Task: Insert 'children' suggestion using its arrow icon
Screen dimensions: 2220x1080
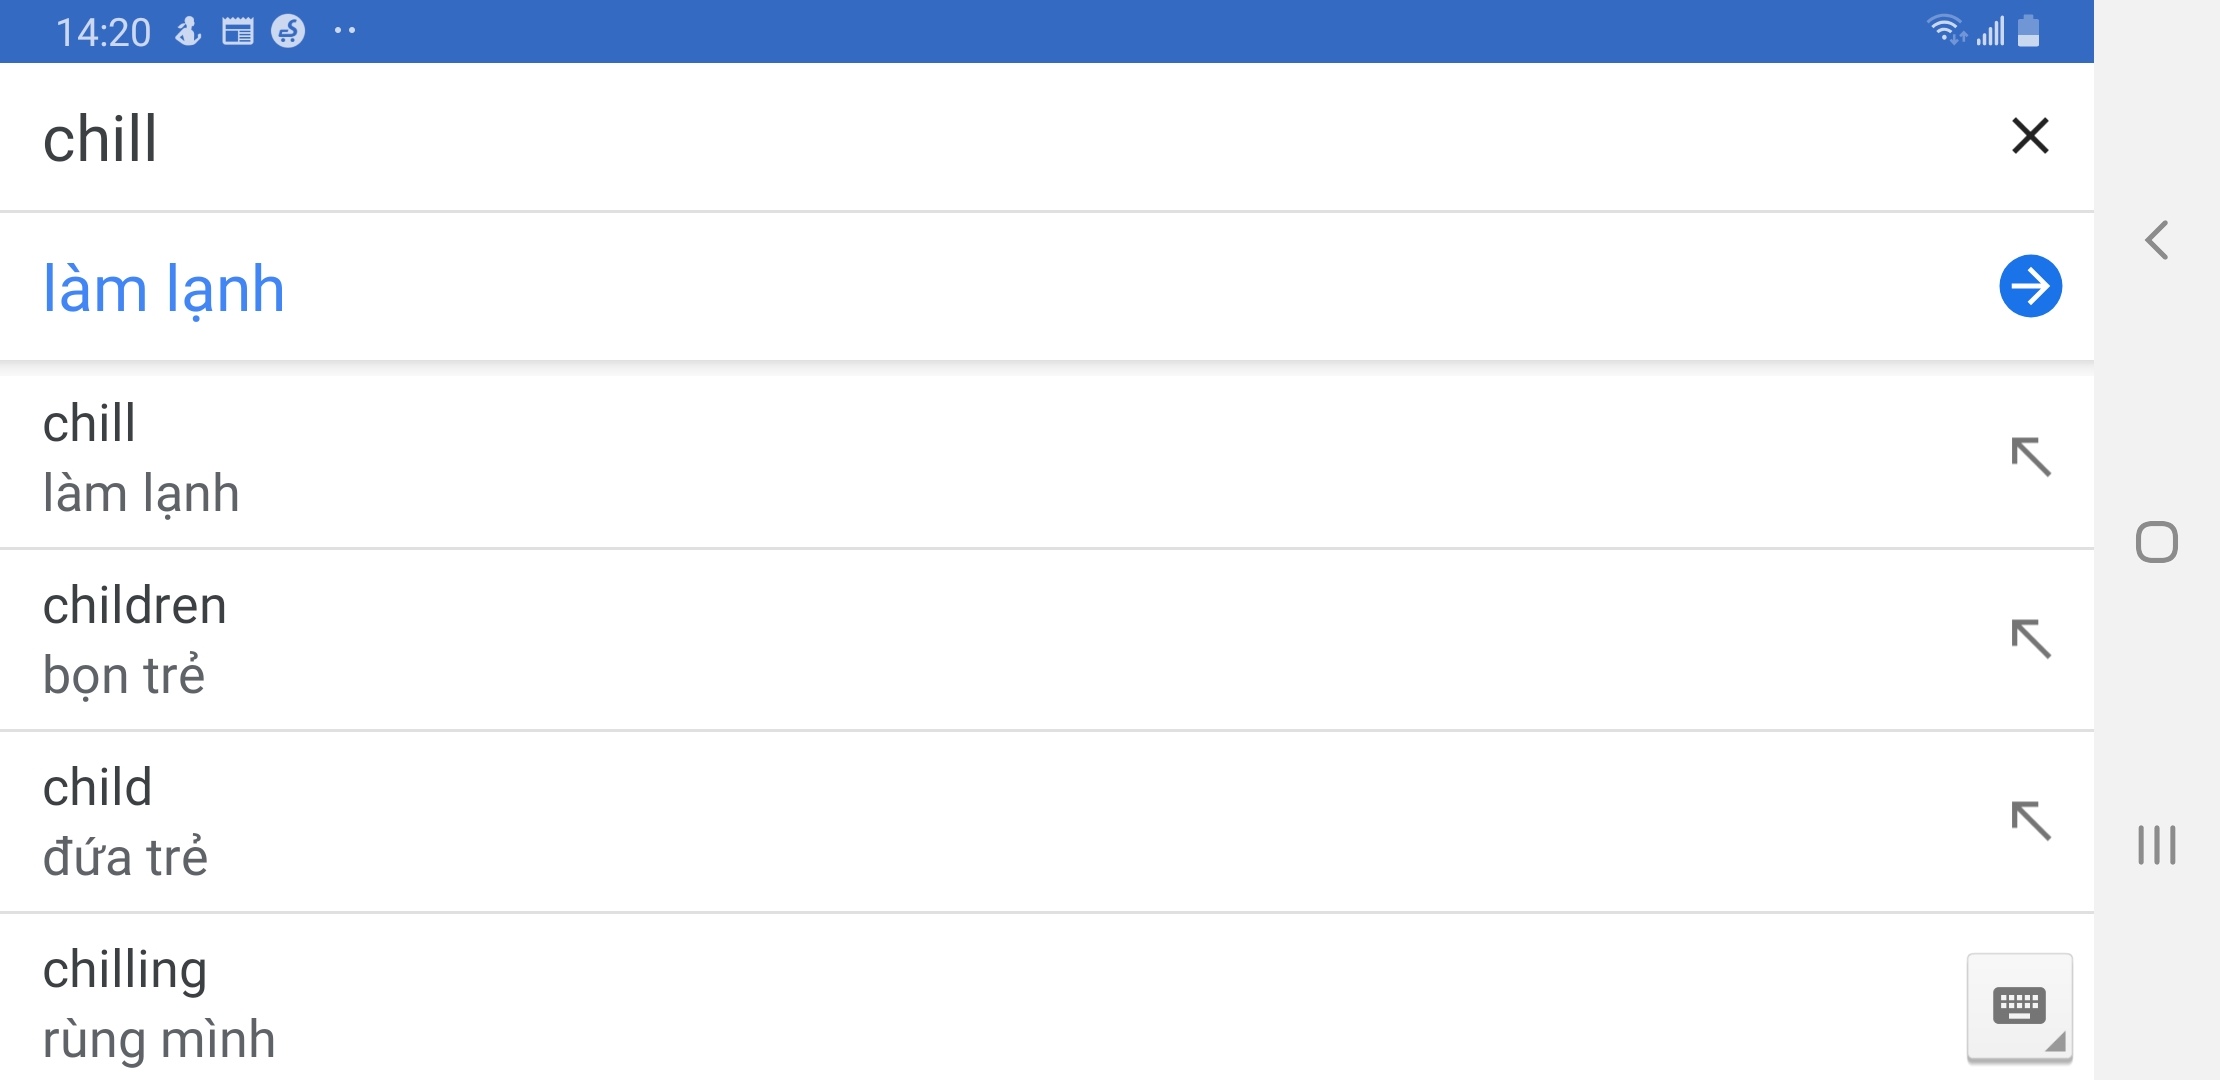Action: [2030, 639]
